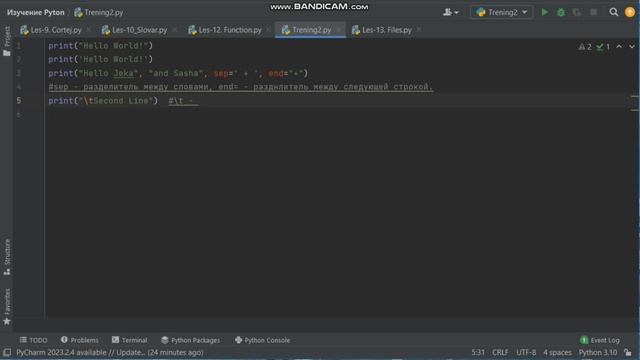640x360 pixels.
Task: Switch to Les-10_Slovar.py tab
Action: pos(135,30)
